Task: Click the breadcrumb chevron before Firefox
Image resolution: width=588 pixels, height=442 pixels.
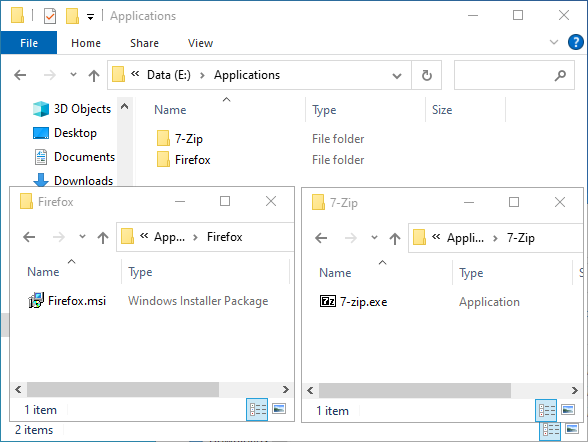Action: point(195,238)
